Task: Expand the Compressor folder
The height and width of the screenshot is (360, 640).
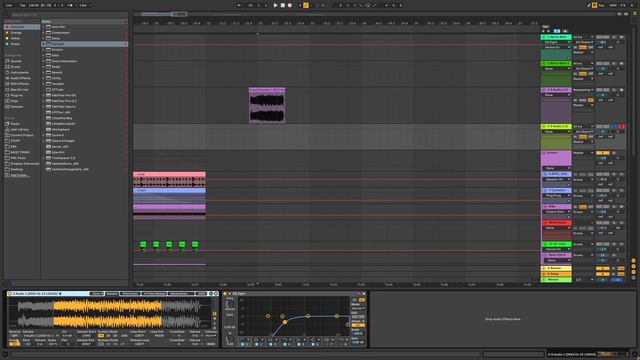Action: (x=43, y=33)
